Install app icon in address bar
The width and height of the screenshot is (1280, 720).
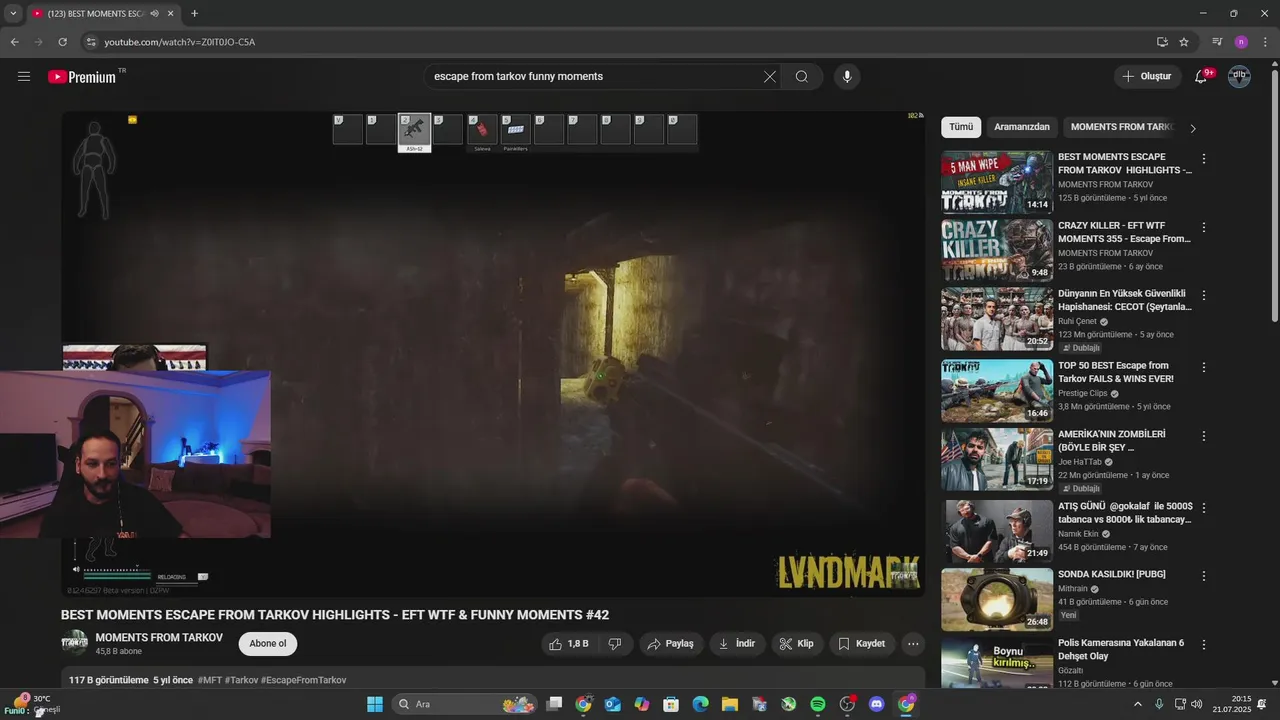click(1162, 42)
